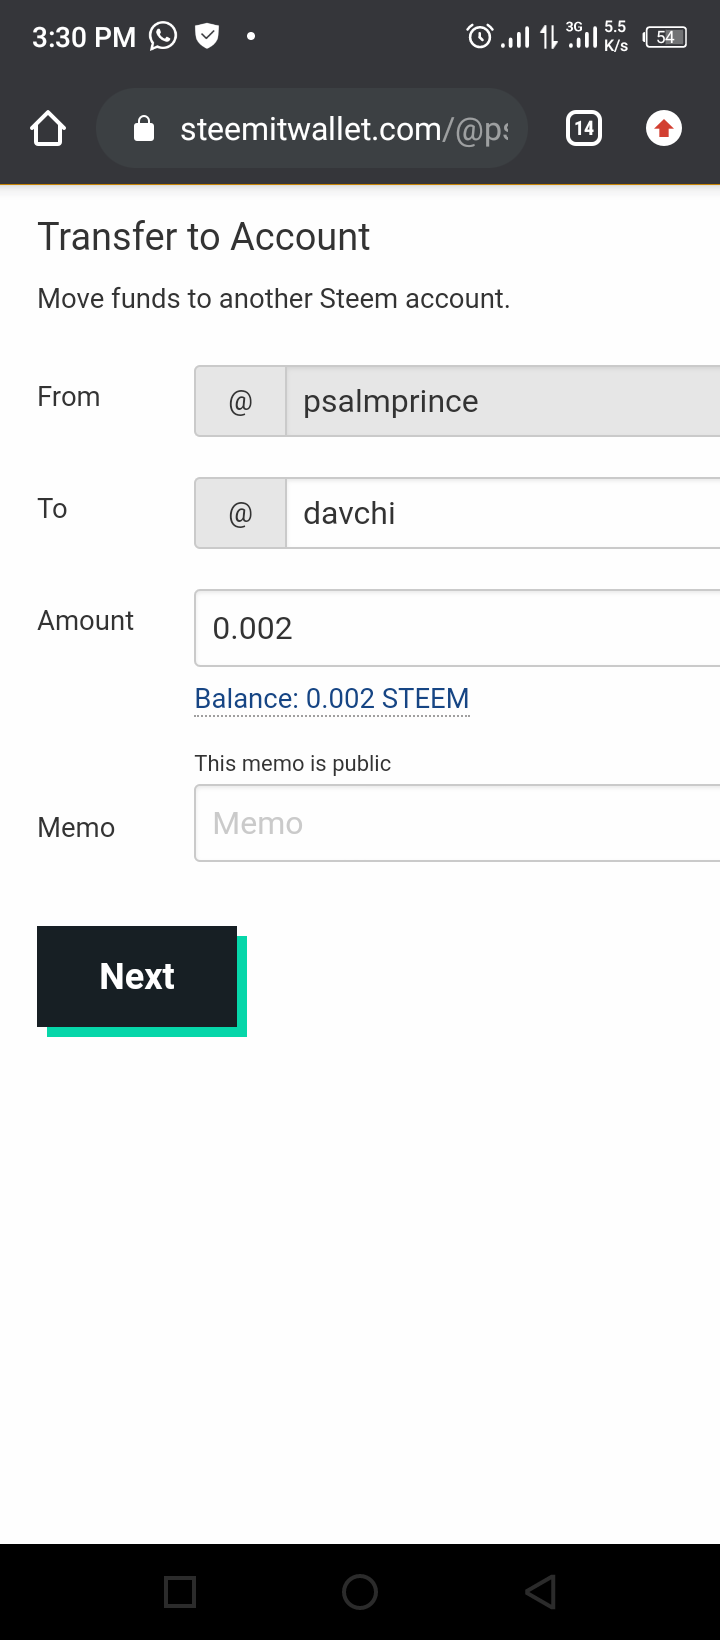Tap the padlock security icon in address bar

click(x=144, y=129)
